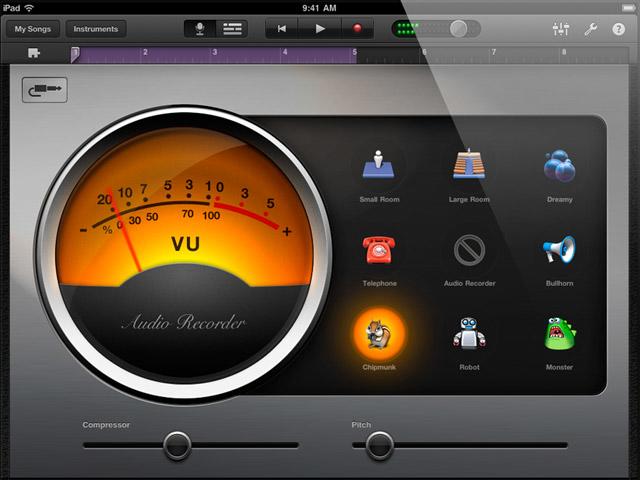This screenshot has height=480, width=640.
Task: Go to beginning of song
Action: [282, 29]
